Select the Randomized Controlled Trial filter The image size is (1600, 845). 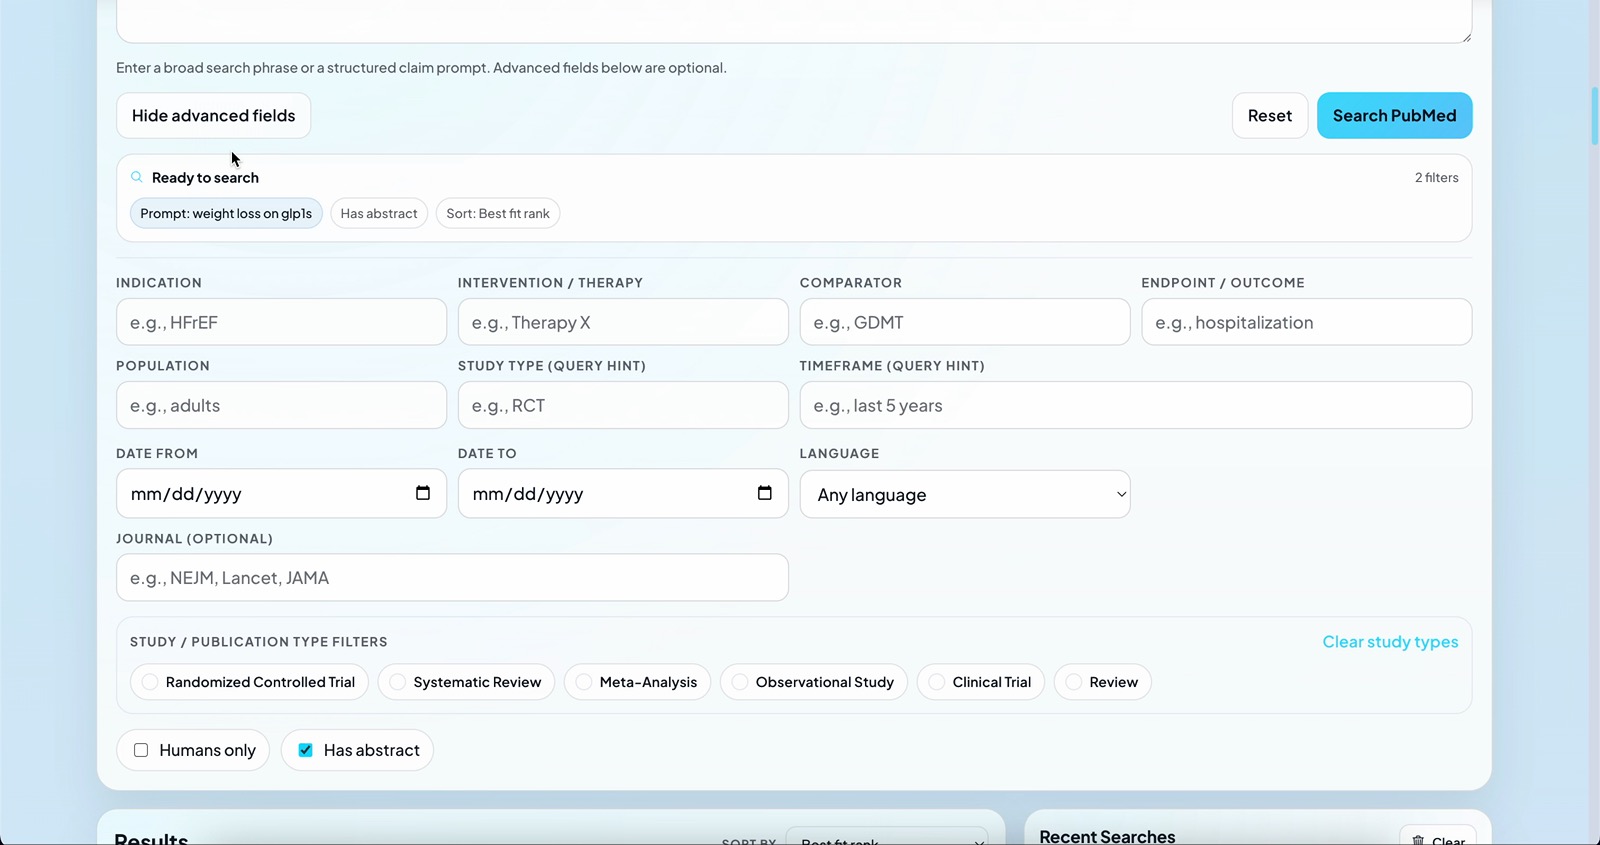click(x=249, y=682)
